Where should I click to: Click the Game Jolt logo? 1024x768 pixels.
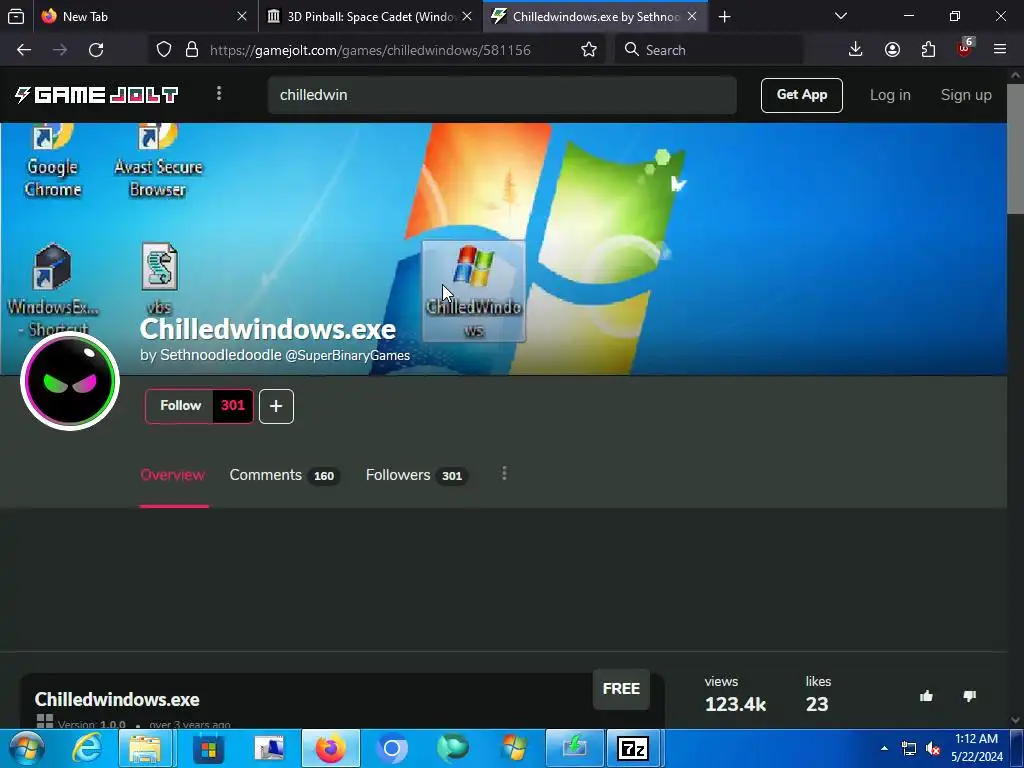[97, 95]
